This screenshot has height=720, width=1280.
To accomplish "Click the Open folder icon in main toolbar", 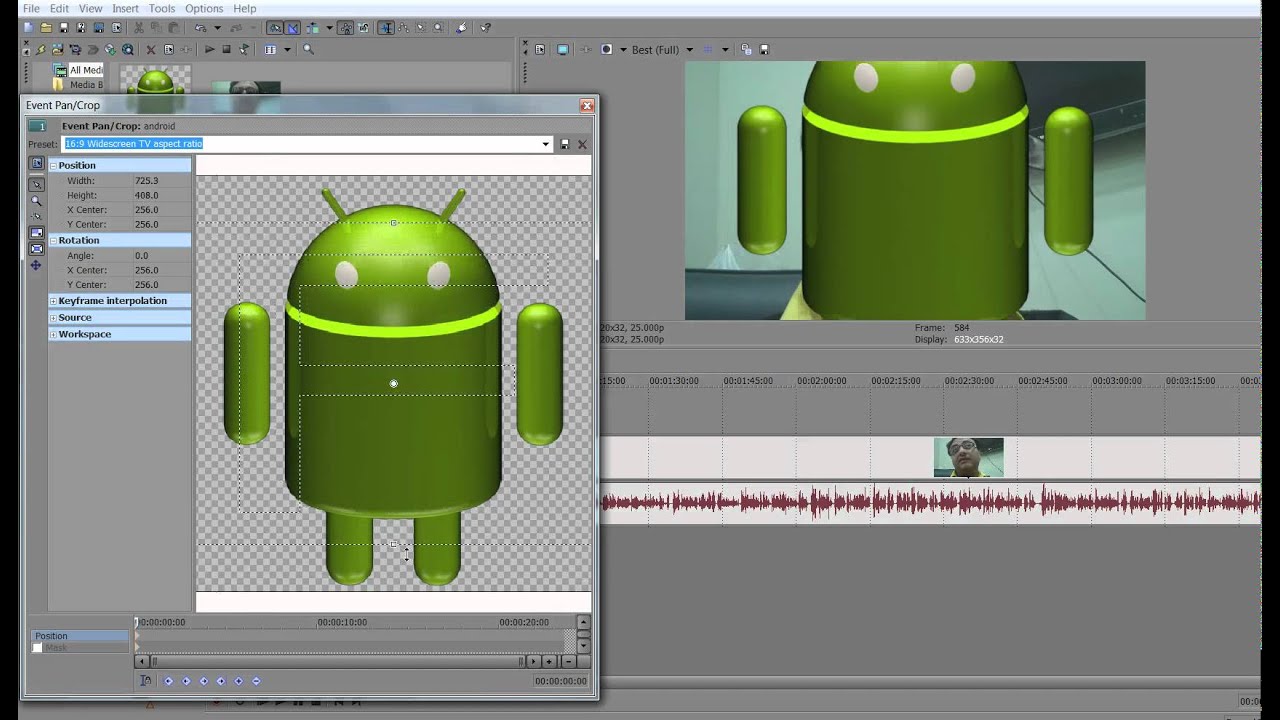I will click(x=46, y=28).
